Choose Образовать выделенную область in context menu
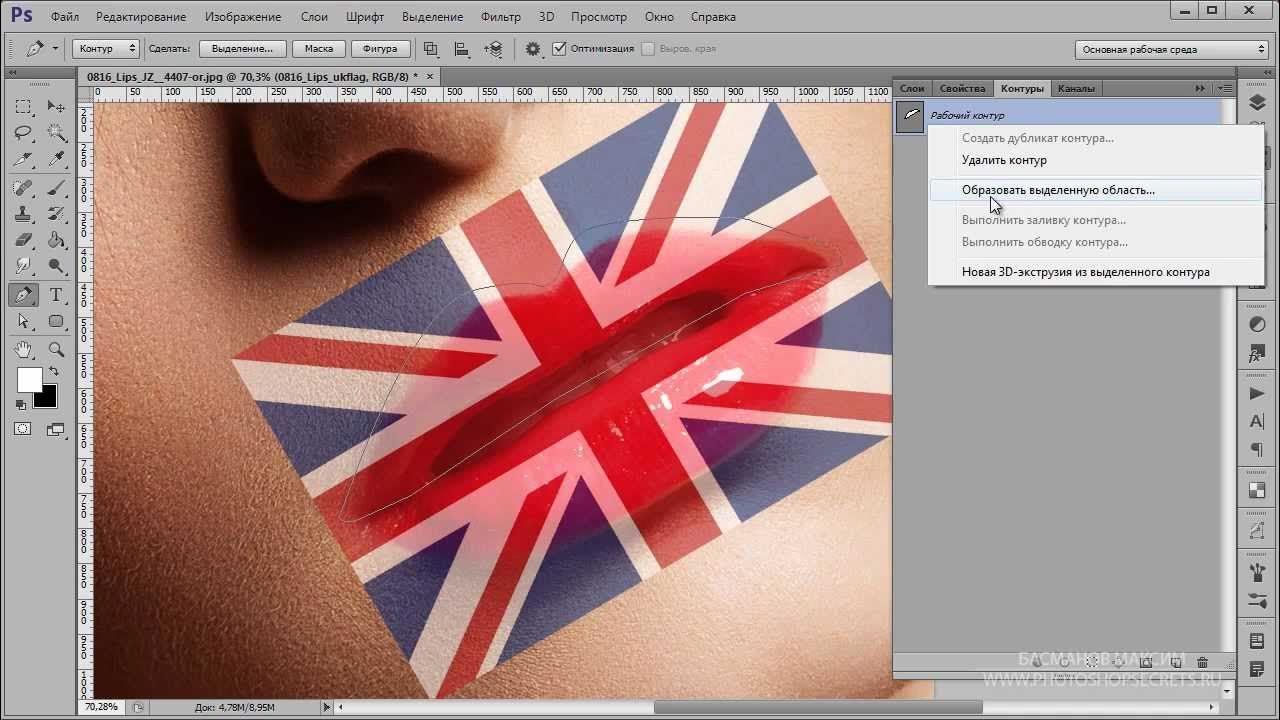 pyautogui.click(x=1096, y=190)
